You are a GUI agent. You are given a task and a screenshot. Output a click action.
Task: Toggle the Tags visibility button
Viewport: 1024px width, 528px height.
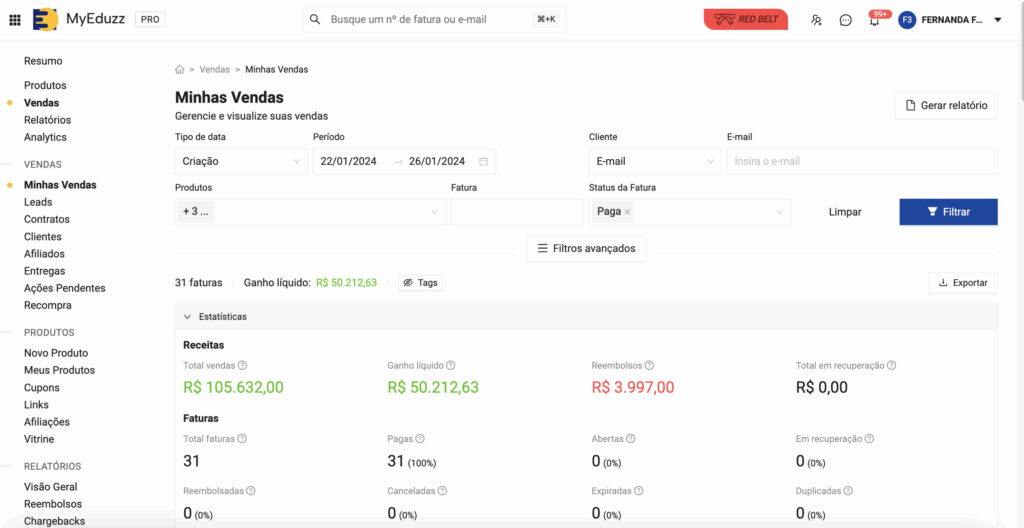click(421, 283)
